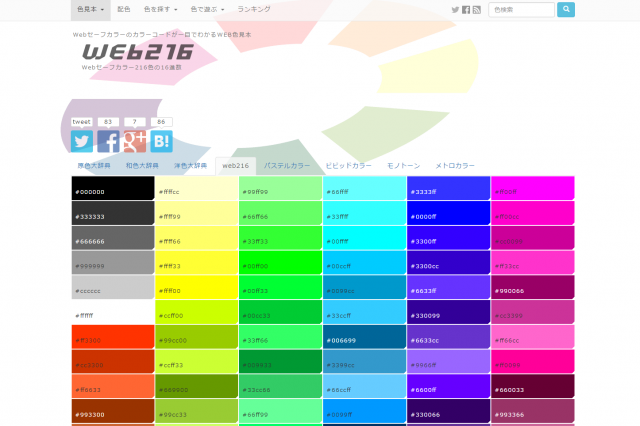Click the 7 Google Plus count
640x426 pixels.
(x=134, y=122)
